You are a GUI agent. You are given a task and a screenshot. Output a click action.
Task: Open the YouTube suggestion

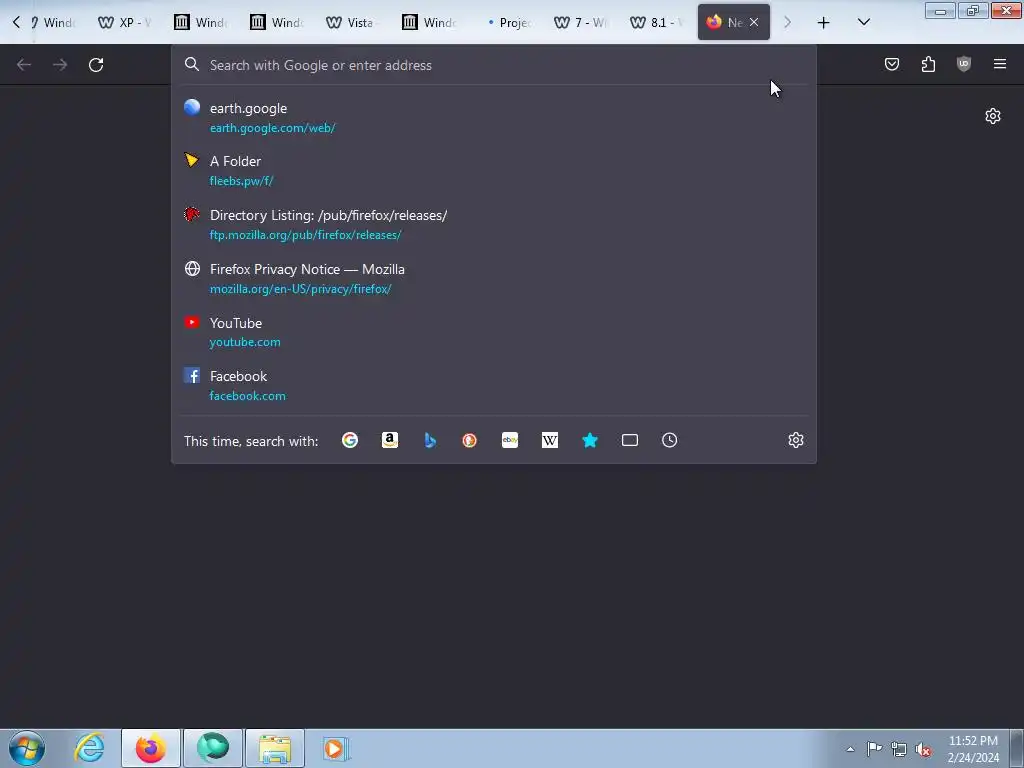point(494,332)
